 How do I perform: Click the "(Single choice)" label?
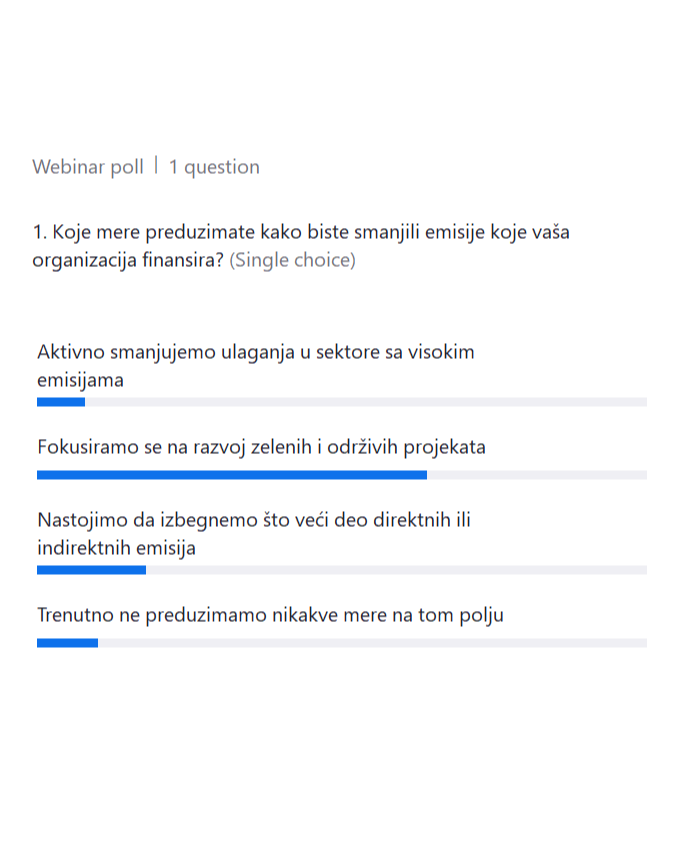(293, 261)
